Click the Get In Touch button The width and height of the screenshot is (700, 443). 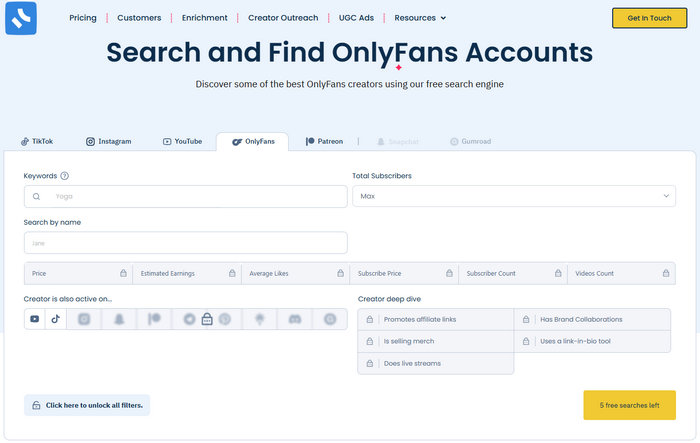click(650, 18)
